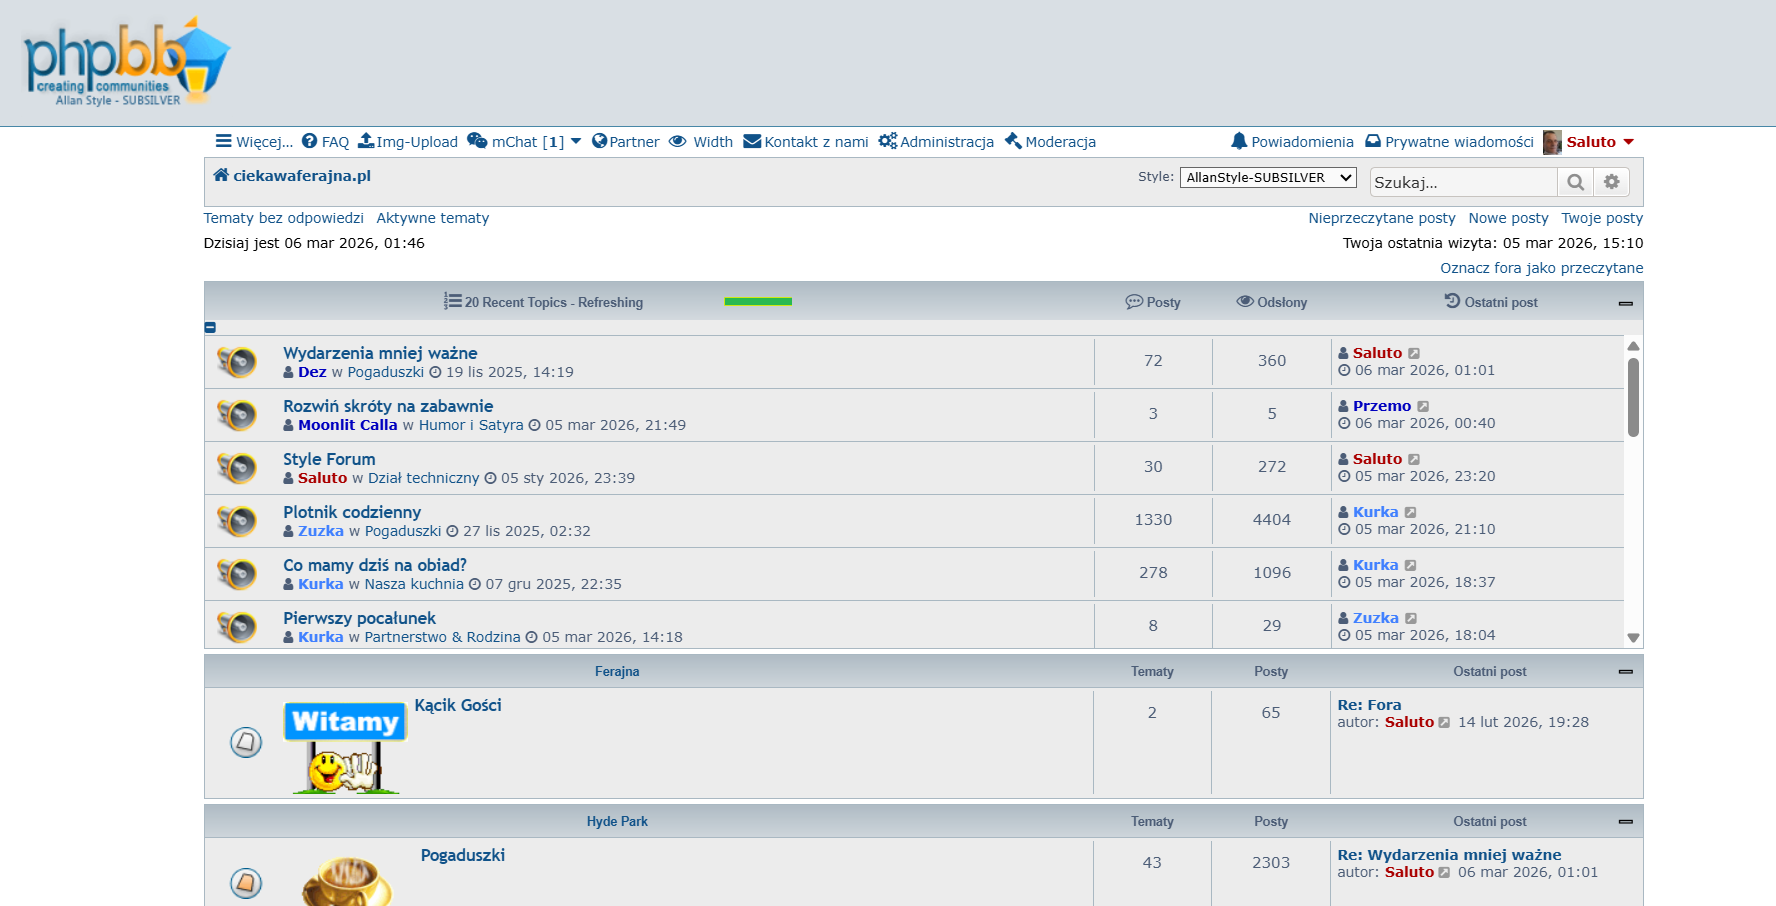This screenshot has height=906, width=1776.
Task: Open advanced search gear icon
Action: (1611, 182)
